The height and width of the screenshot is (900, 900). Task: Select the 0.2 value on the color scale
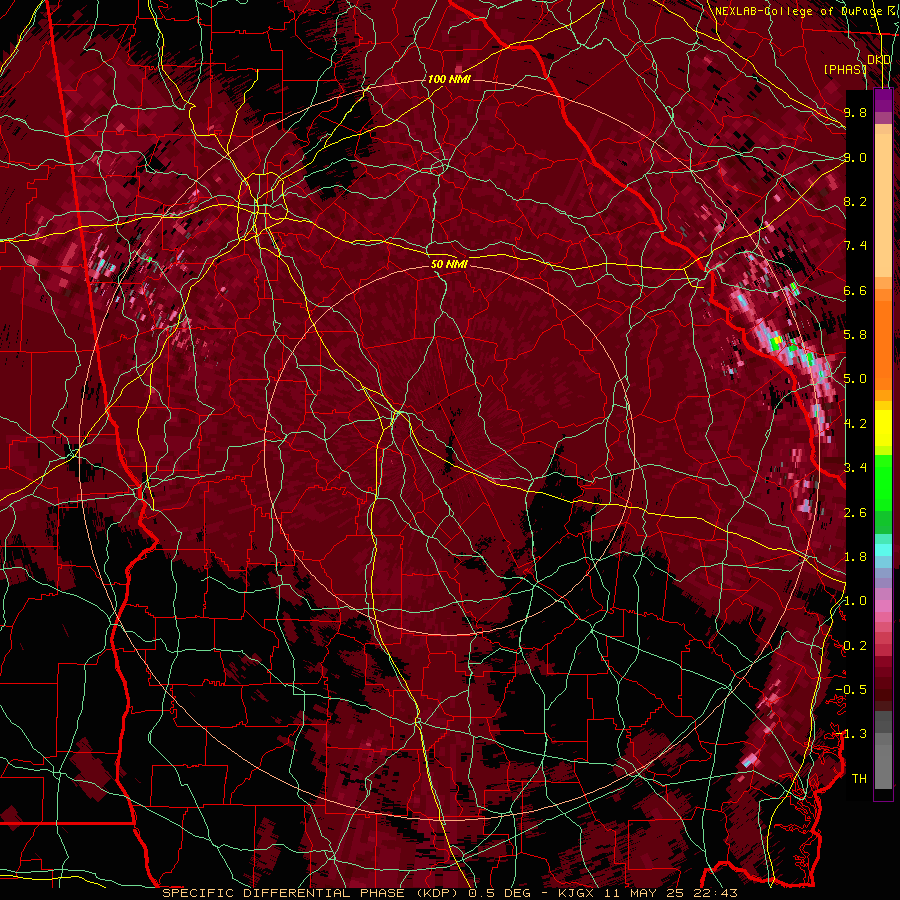(x=855, y=646)
